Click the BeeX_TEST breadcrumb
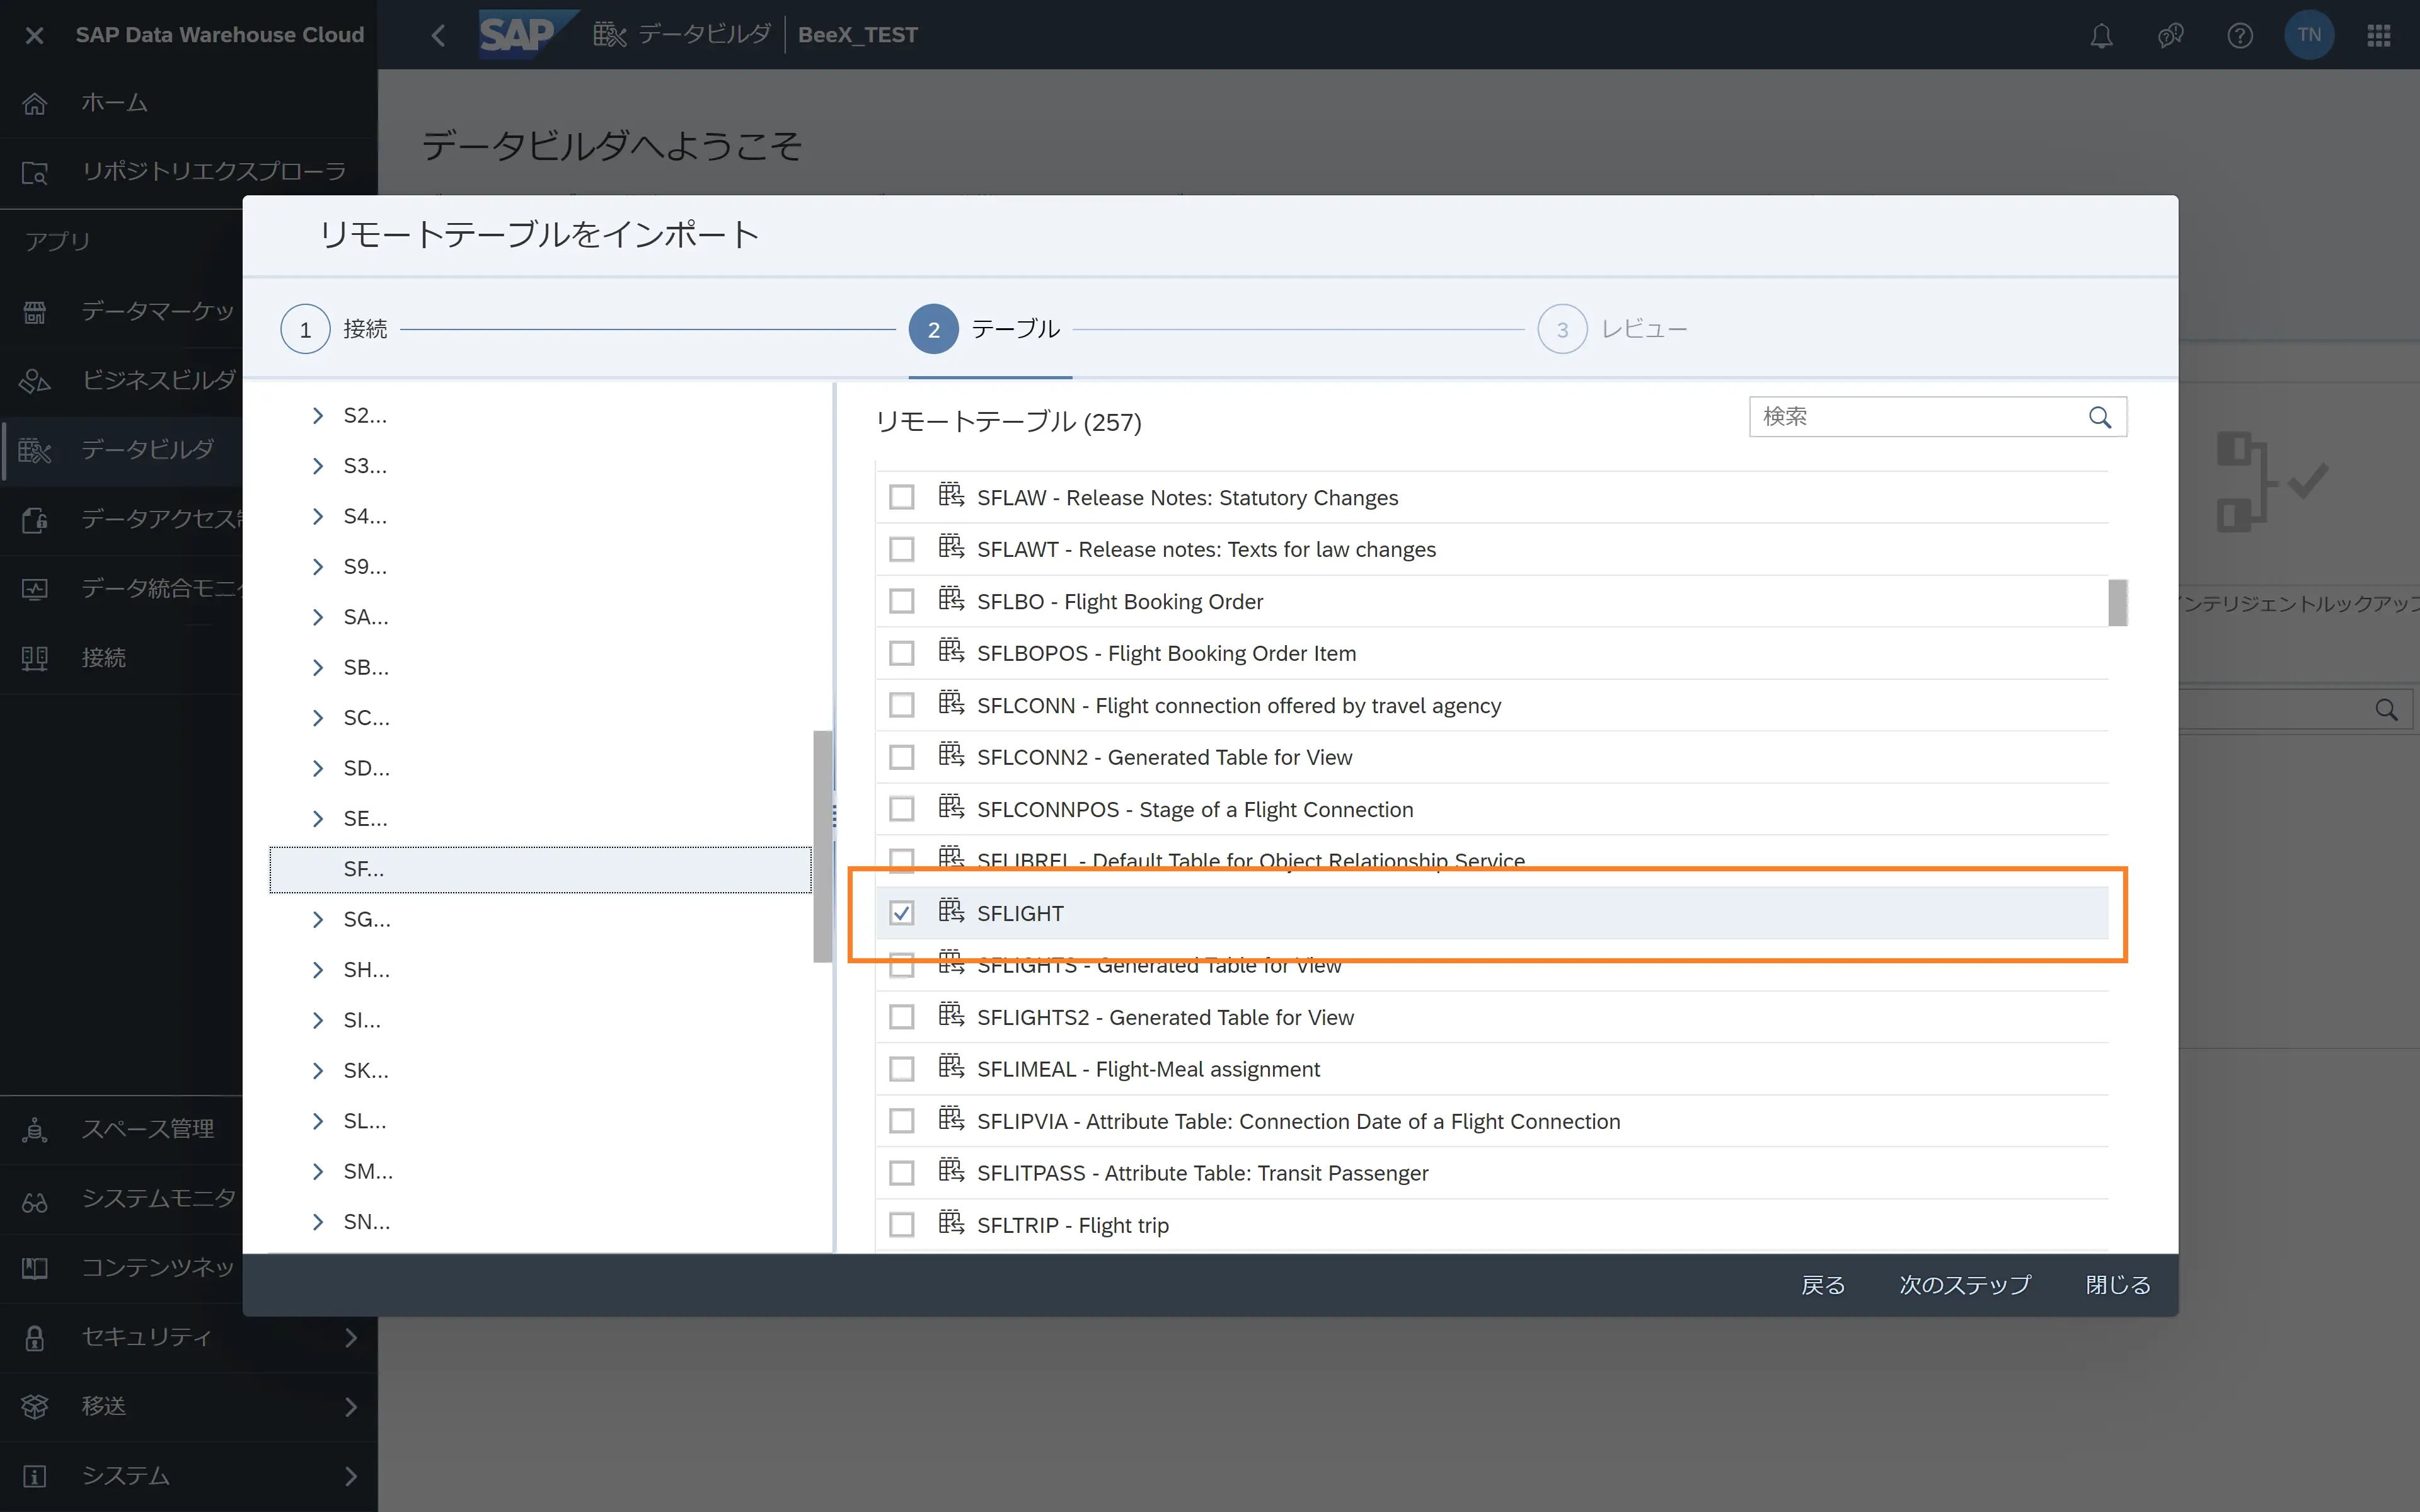2420x1512 pixels. click(x=858, y=35)
